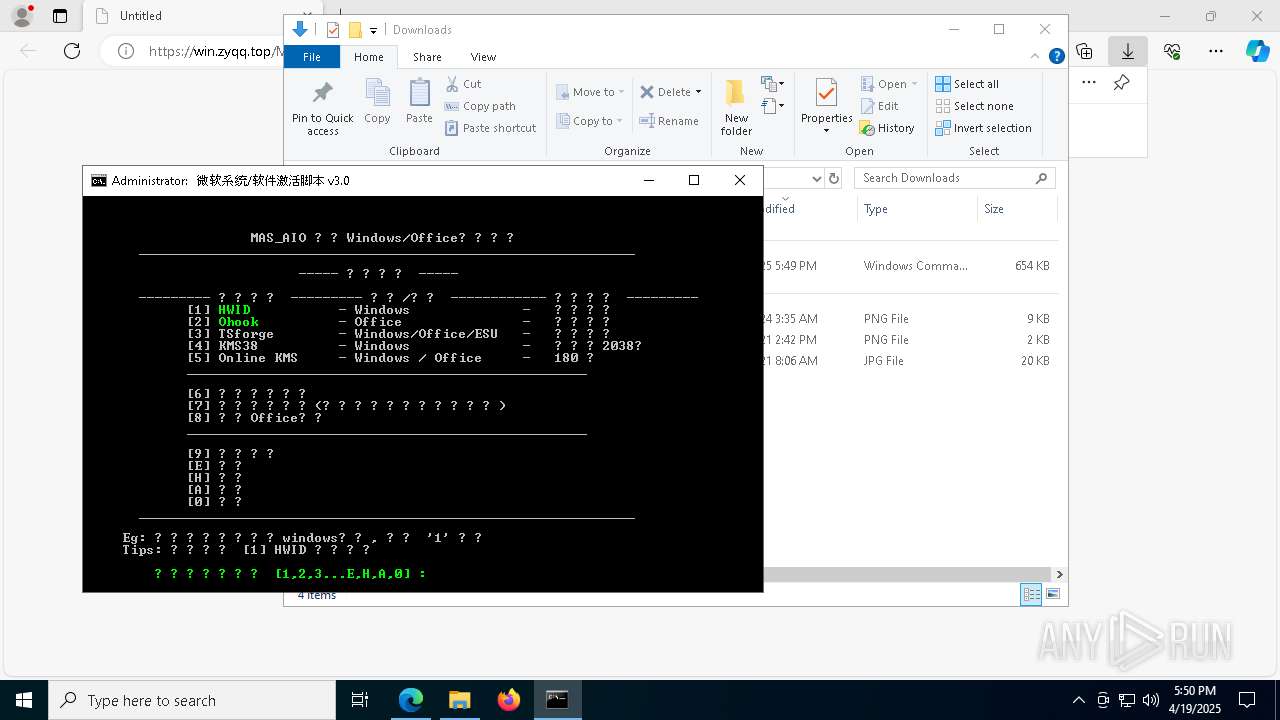The width and height of the screenshot is (1280, 720).
Task: Click the volume icon in system tray
Action: [1150, 700]
